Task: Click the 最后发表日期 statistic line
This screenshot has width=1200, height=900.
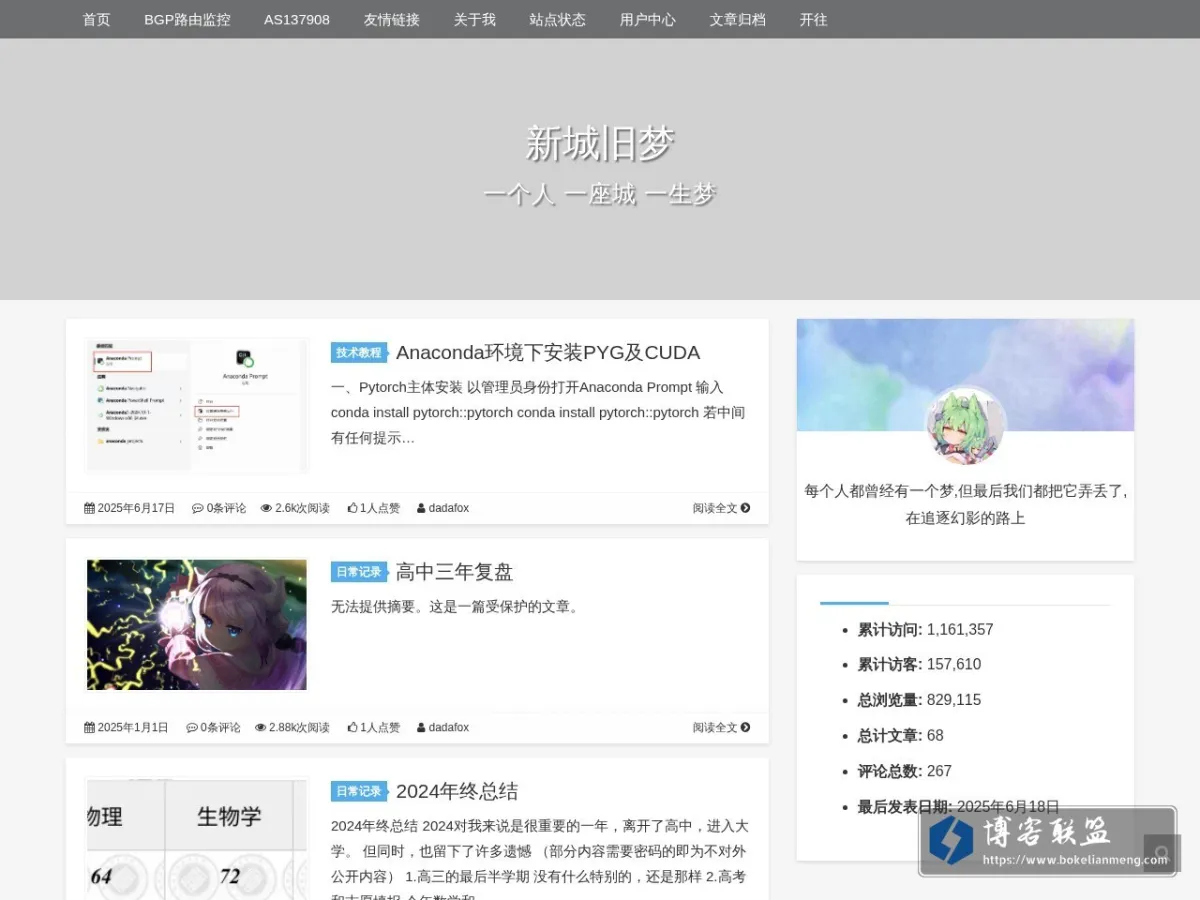Action: point(958,806)
